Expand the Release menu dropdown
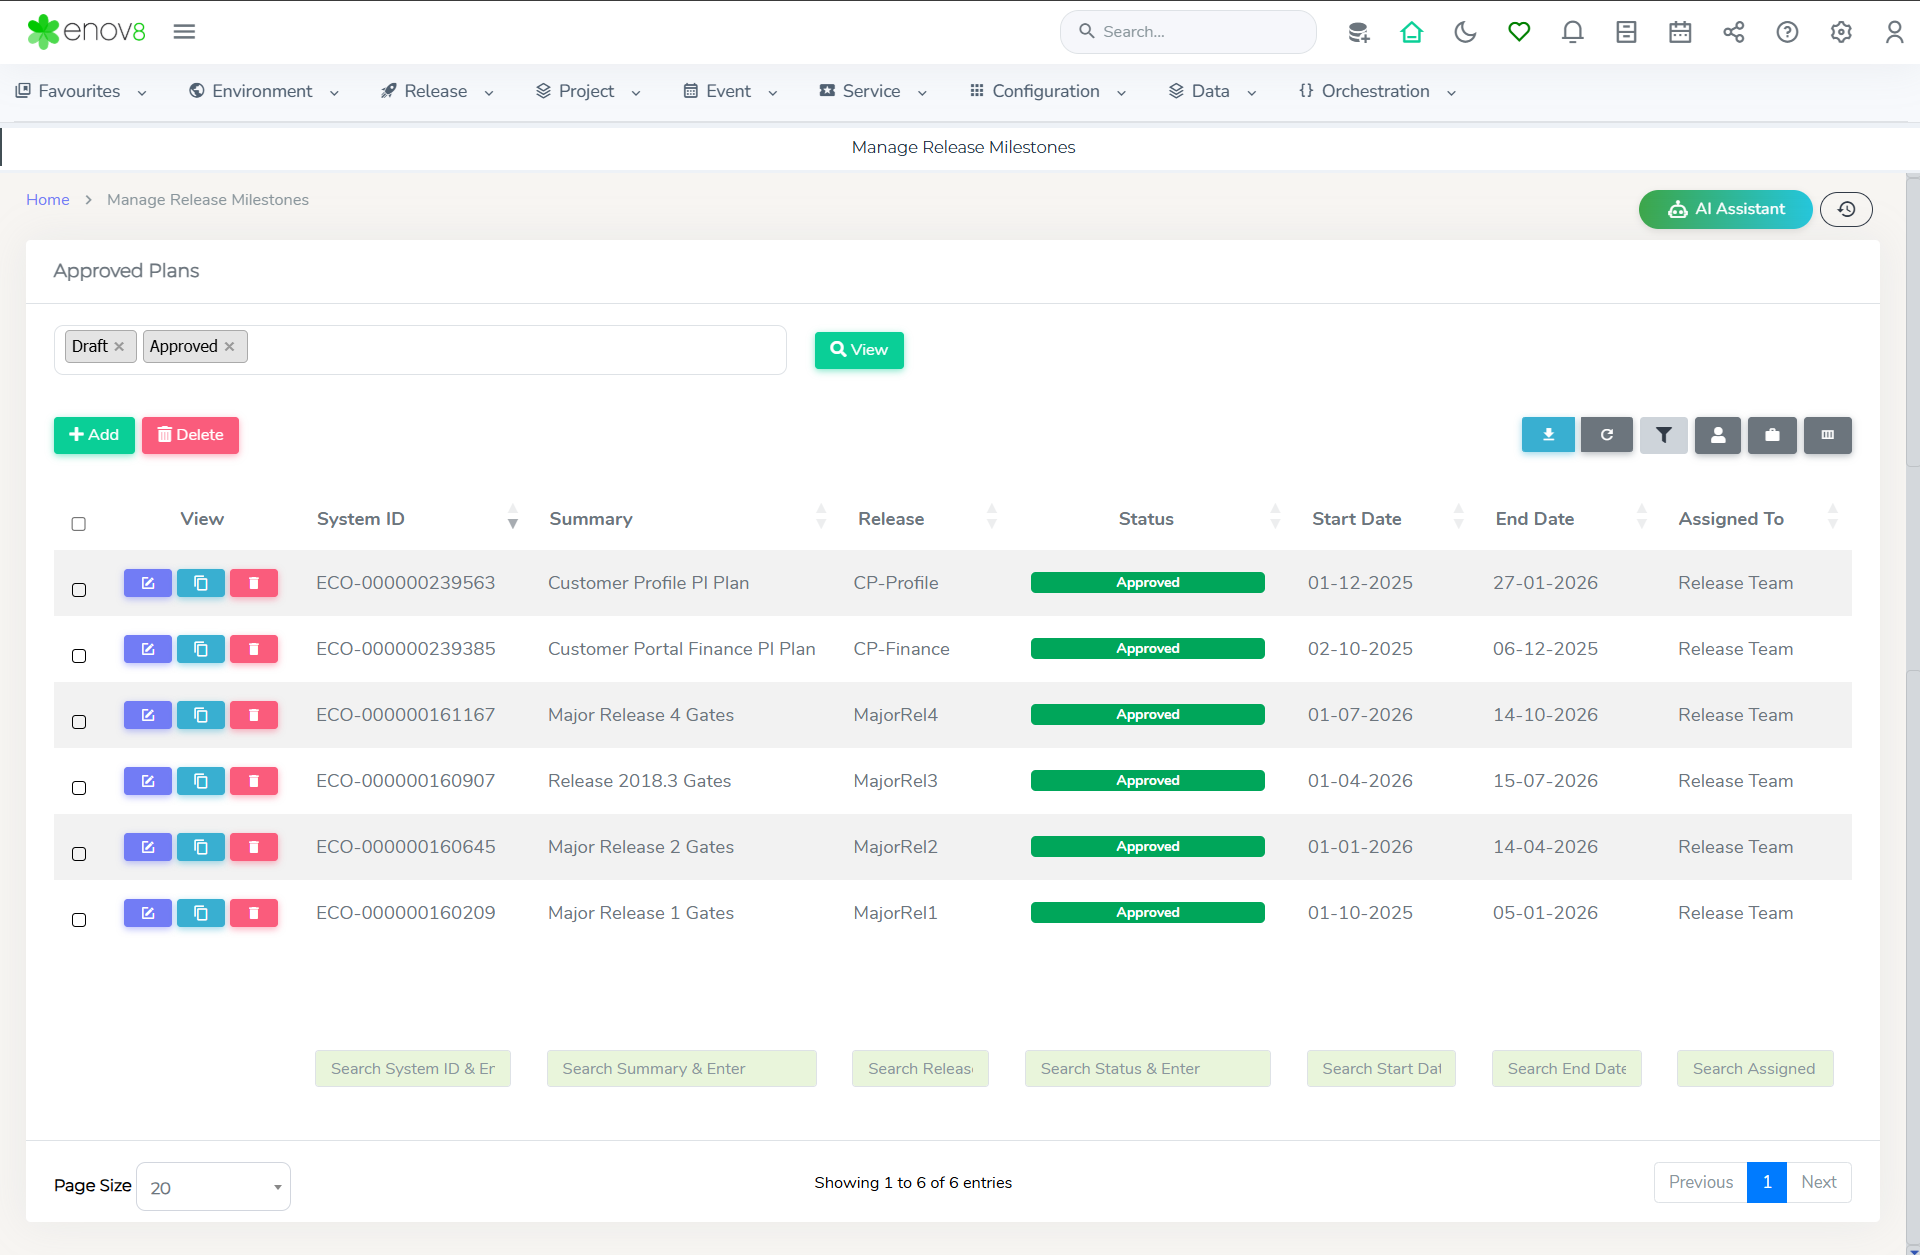Image resolution: width=1920 pixels, height=1255 pixels. point(437,91)
